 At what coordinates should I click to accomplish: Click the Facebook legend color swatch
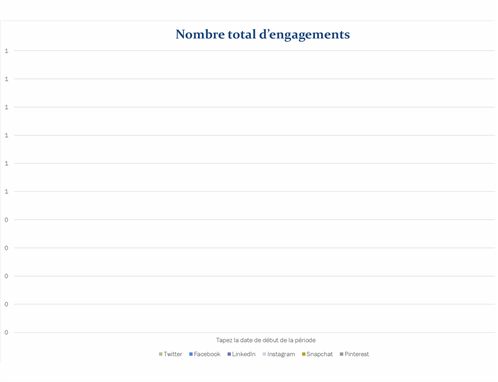tap(191, 354)
